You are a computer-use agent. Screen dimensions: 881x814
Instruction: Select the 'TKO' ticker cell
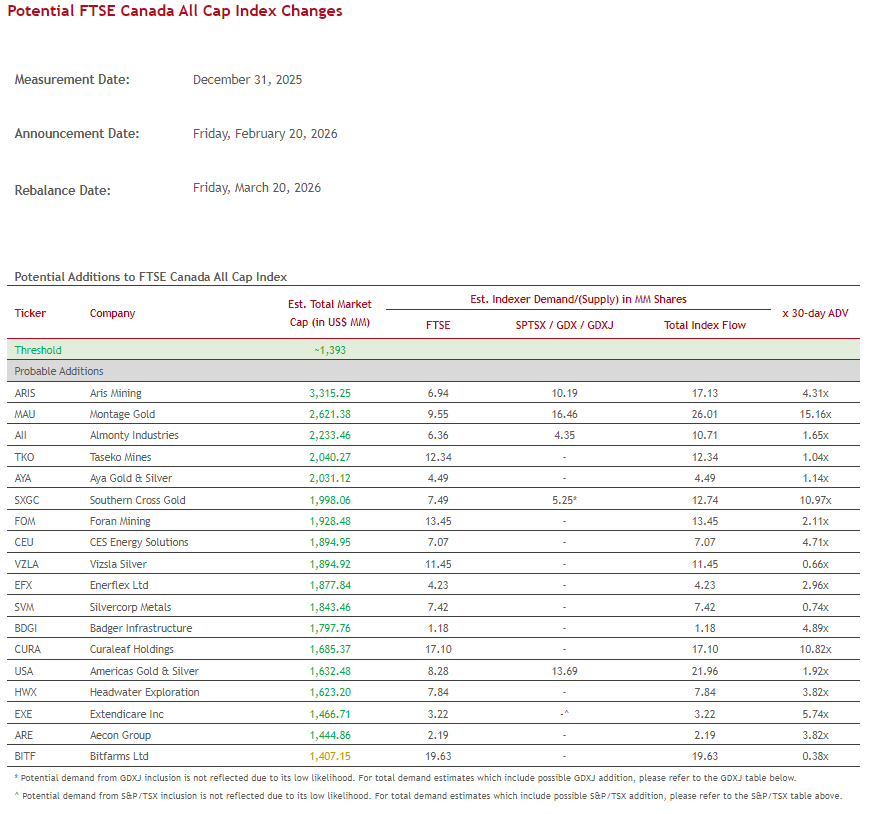[x=24, y=457]
